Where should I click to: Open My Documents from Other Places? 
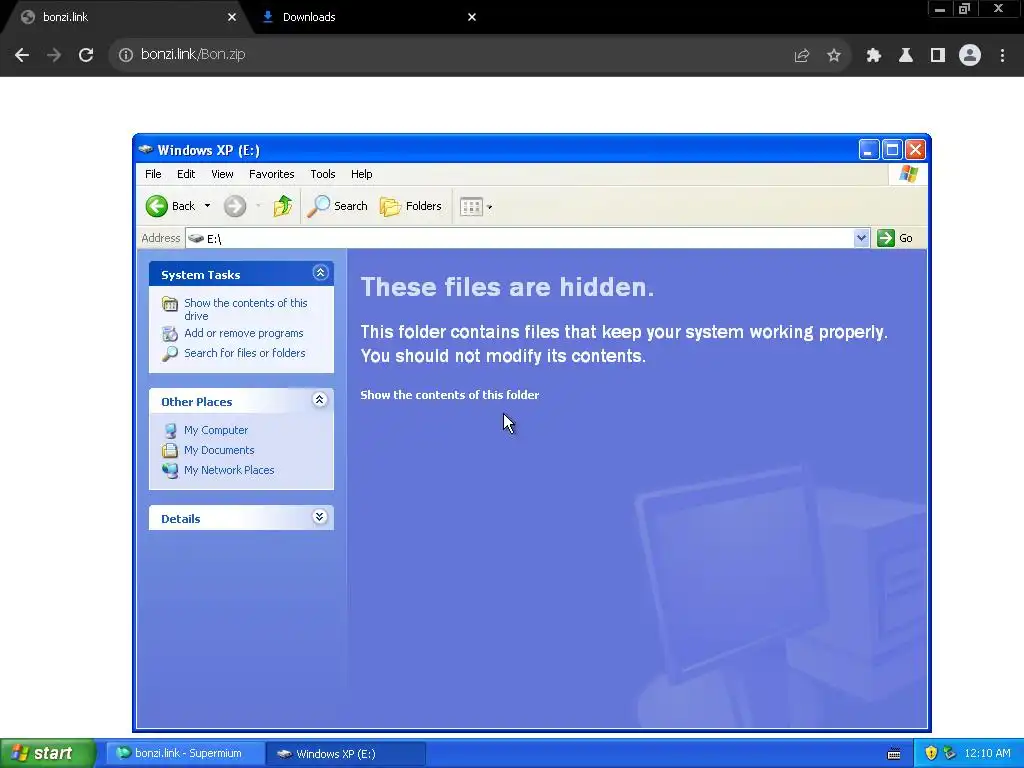(219, 450)
